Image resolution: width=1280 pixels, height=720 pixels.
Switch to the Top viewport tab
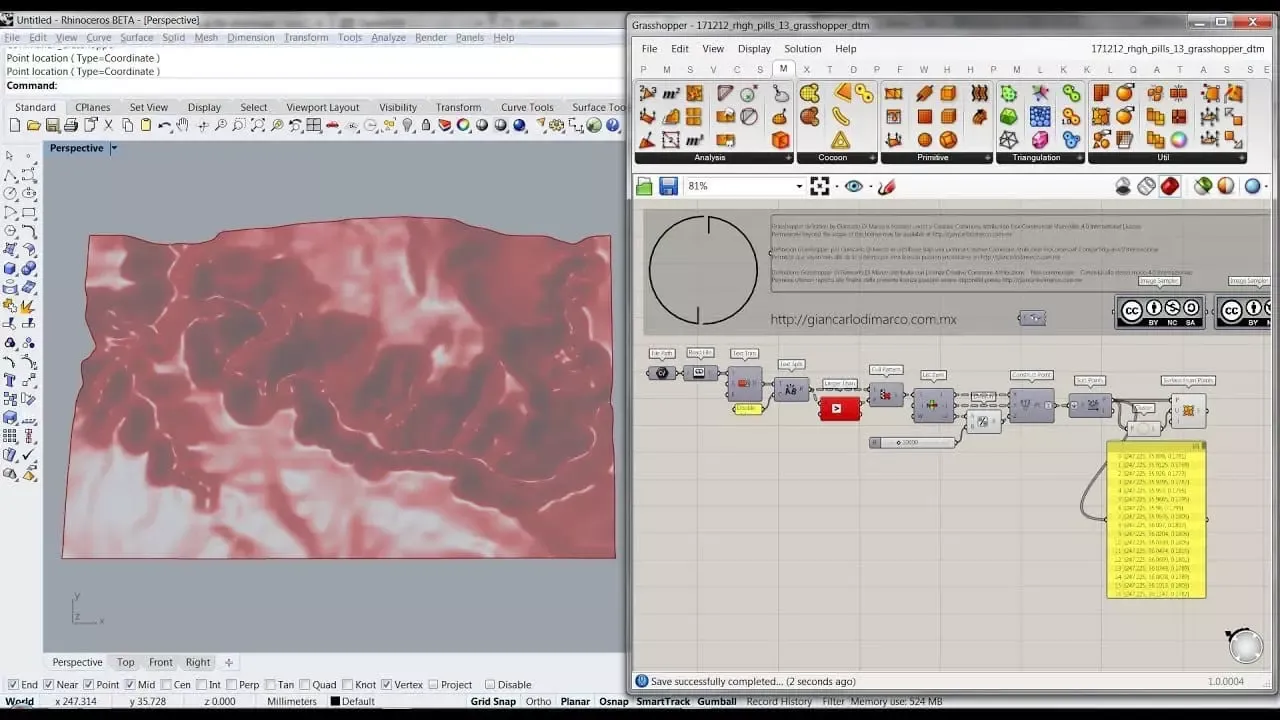[125, 662]
